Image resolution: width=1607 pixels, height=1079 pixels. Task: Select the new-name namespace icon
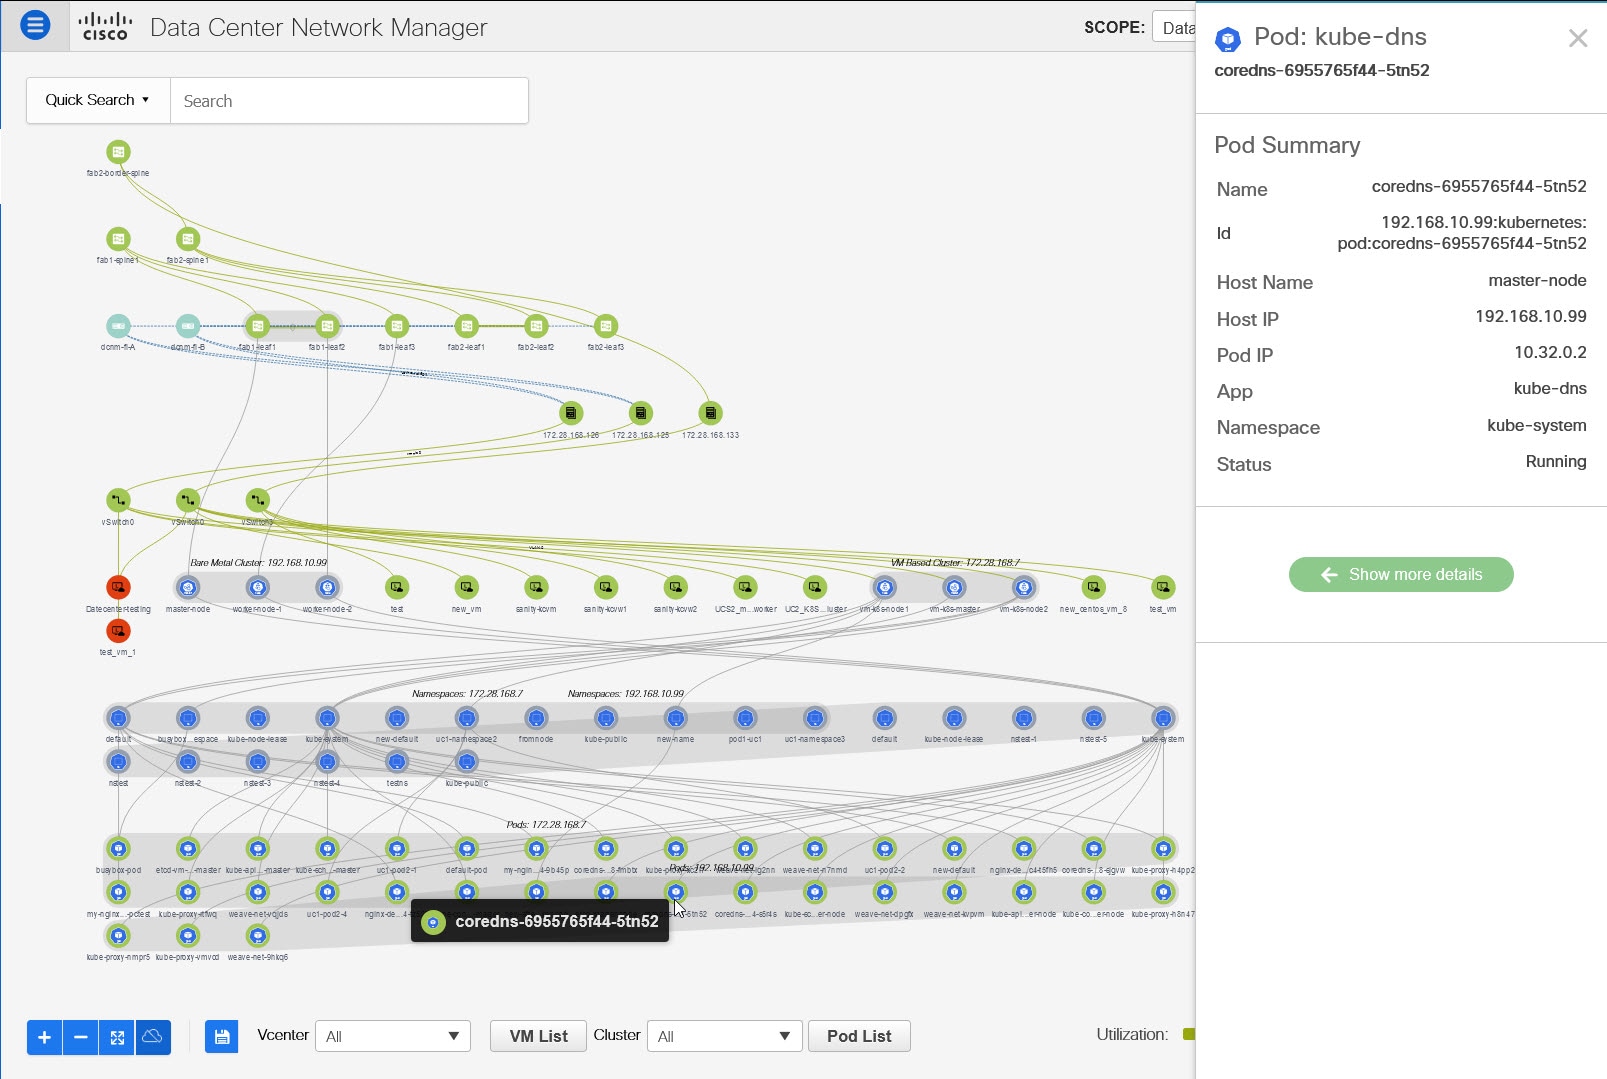point(676,718)
